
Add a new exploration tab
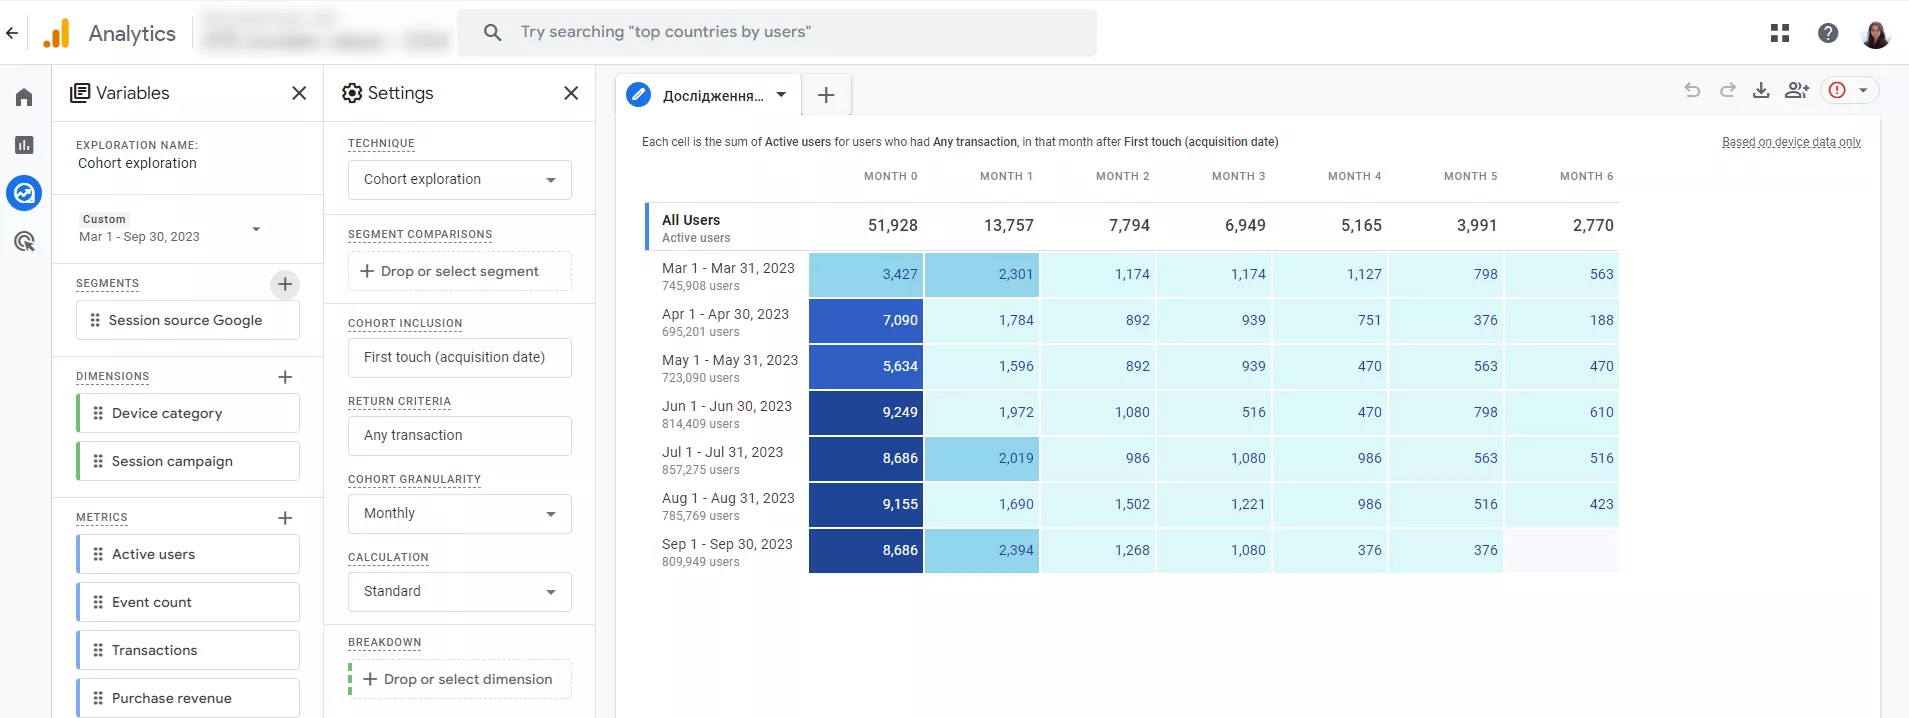tap(826, 95)
